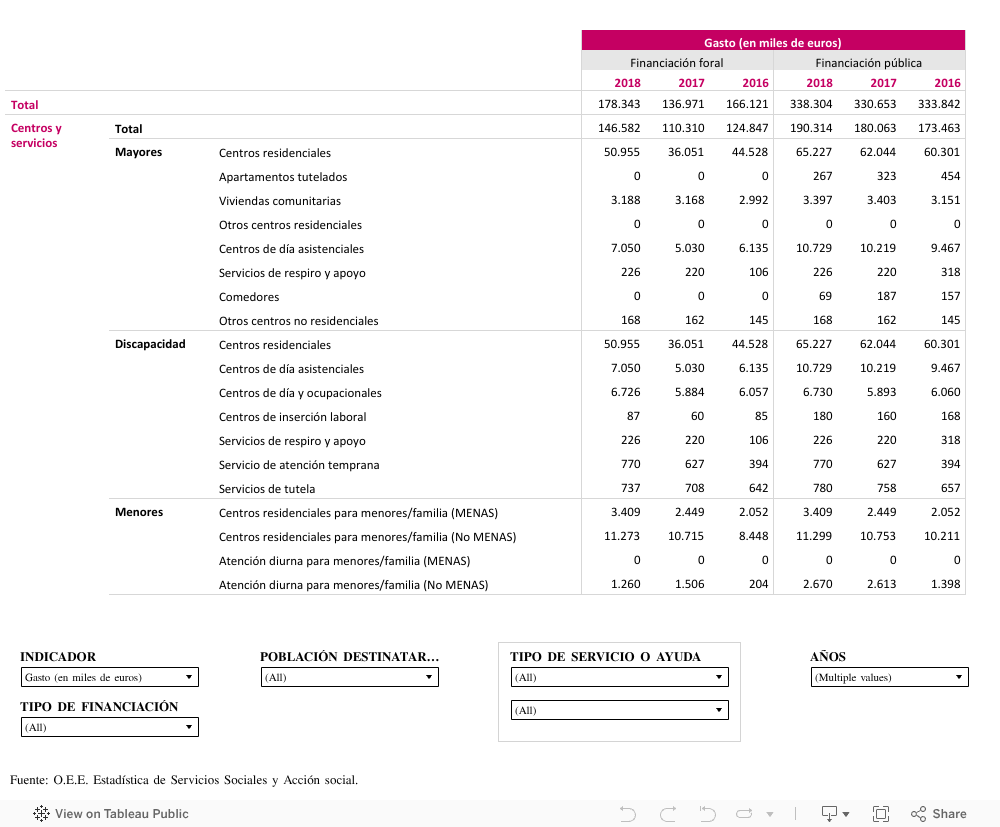Open the AÑOS multiple values dropdown
The height and width of the screenshot is (827, 1000).
(889, 677)
